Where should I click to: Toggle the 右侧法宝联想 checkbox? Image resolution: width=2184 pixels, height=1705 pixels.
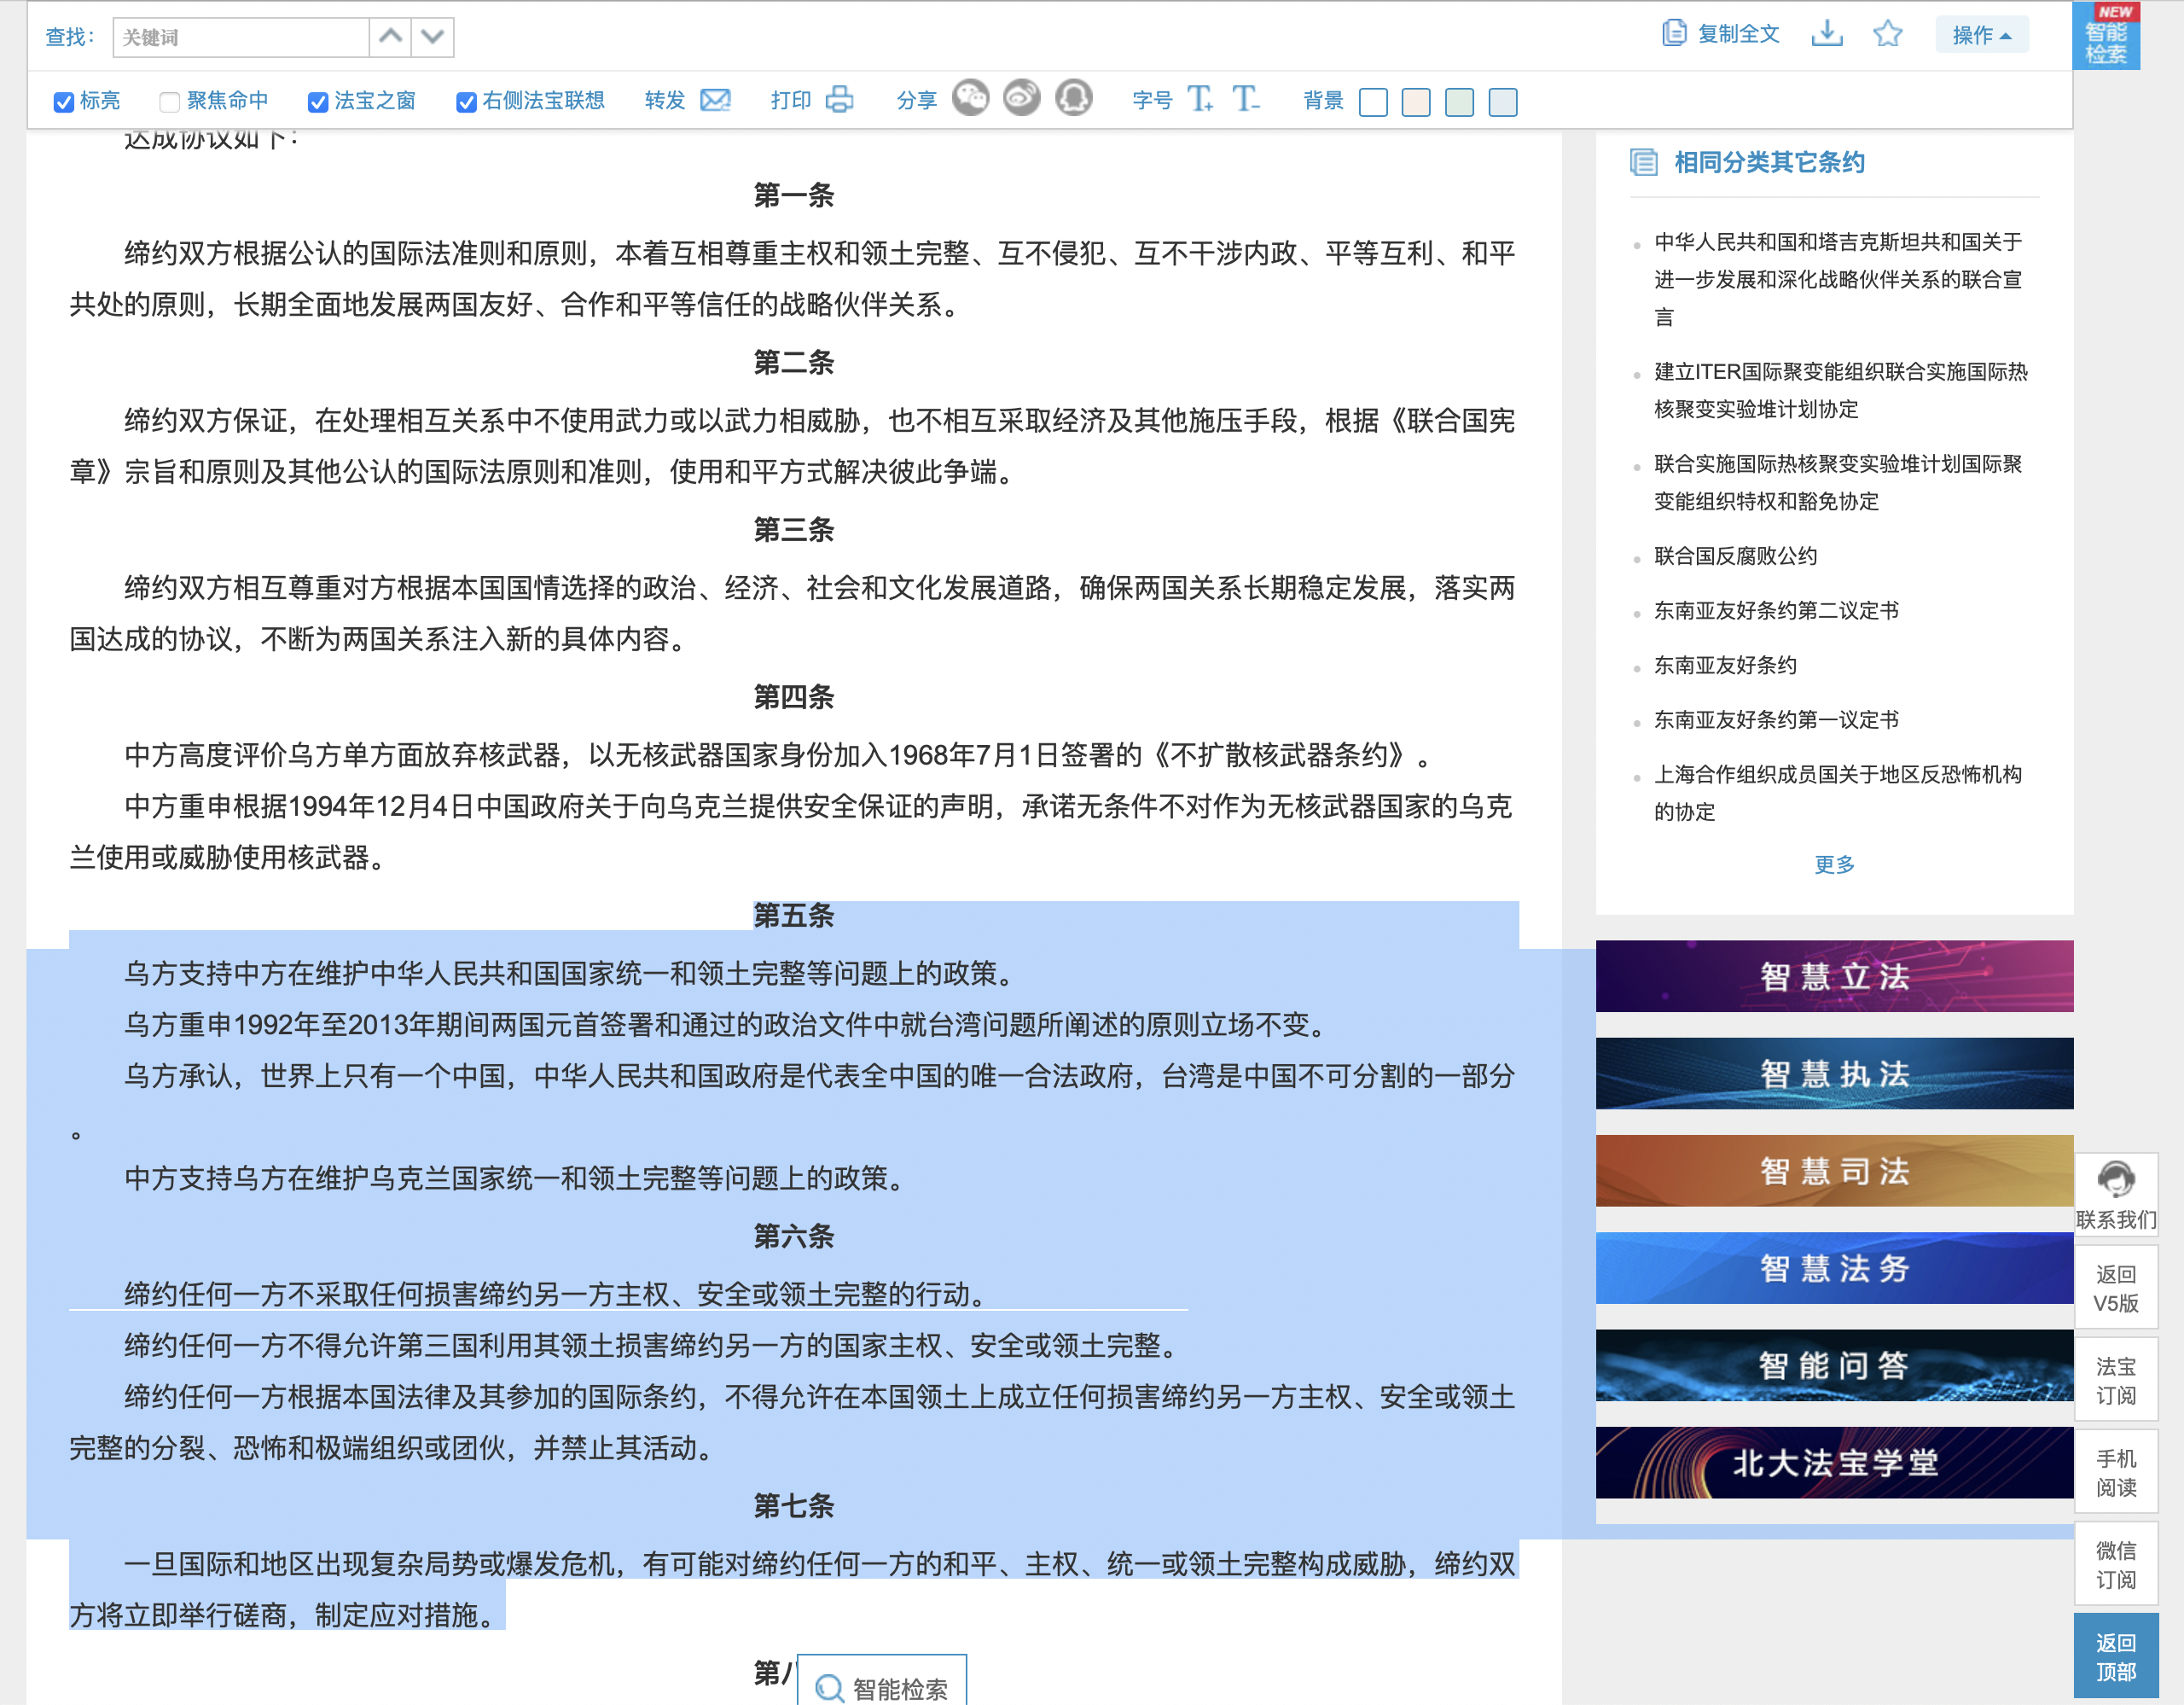pos(466,102)
